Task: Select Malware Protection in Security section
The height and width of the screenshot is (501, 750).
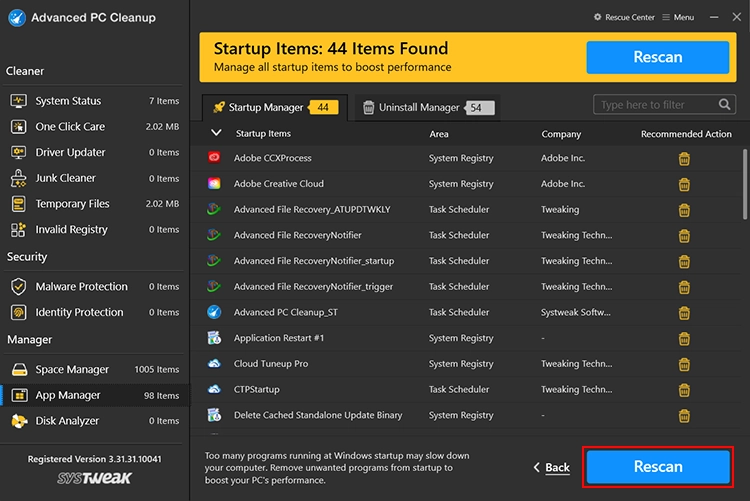Action: coord(81,286)
